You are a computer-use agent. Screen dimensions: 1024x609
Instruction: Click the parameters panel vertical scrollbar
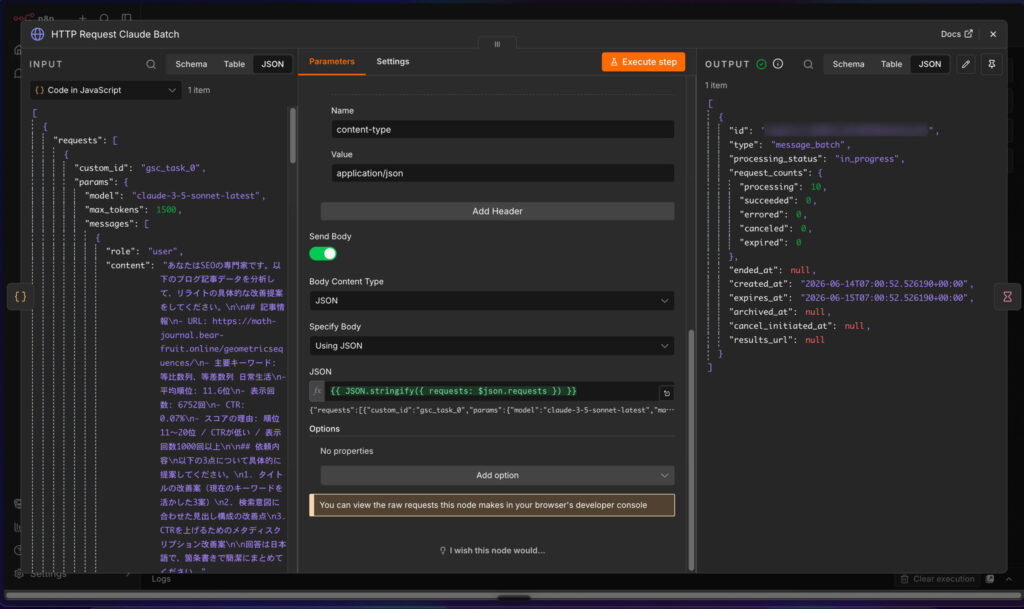coord(691,450)
